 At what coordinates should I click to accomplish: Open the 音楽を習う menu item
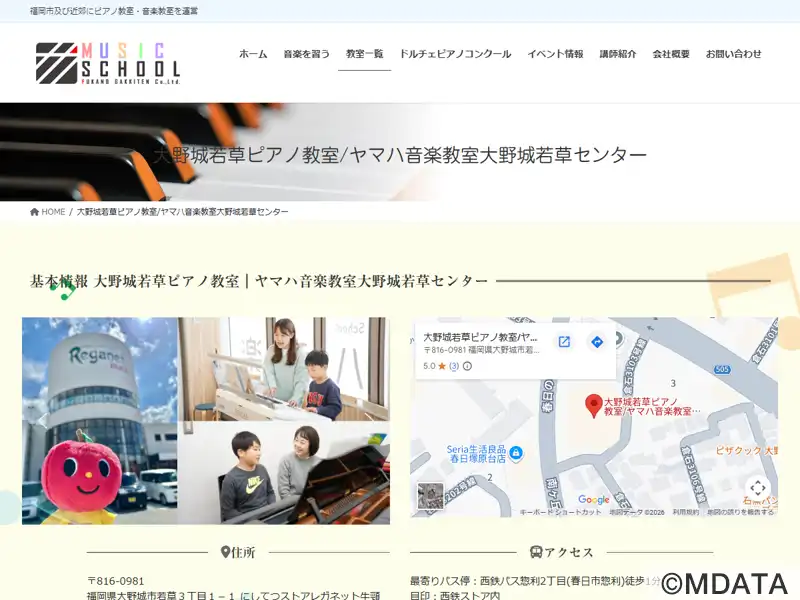(x=307, y=54)
